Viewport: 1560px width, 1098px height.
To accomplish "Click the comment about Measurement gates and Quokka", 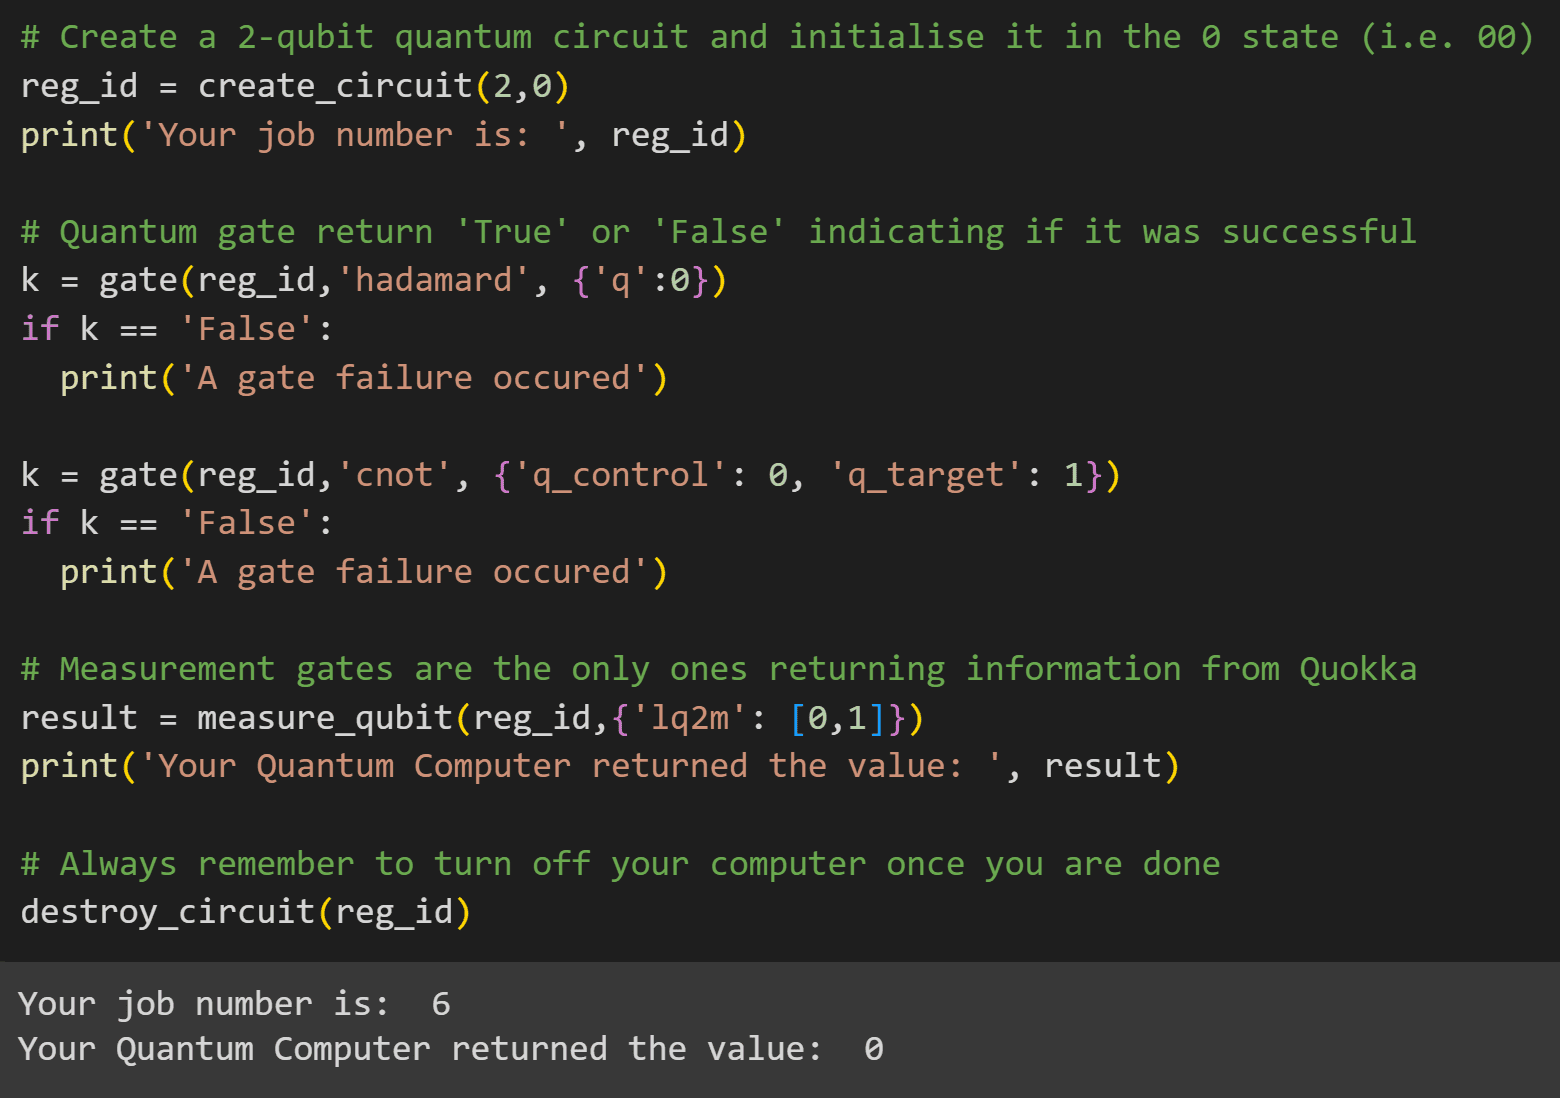I will [718, 668].
